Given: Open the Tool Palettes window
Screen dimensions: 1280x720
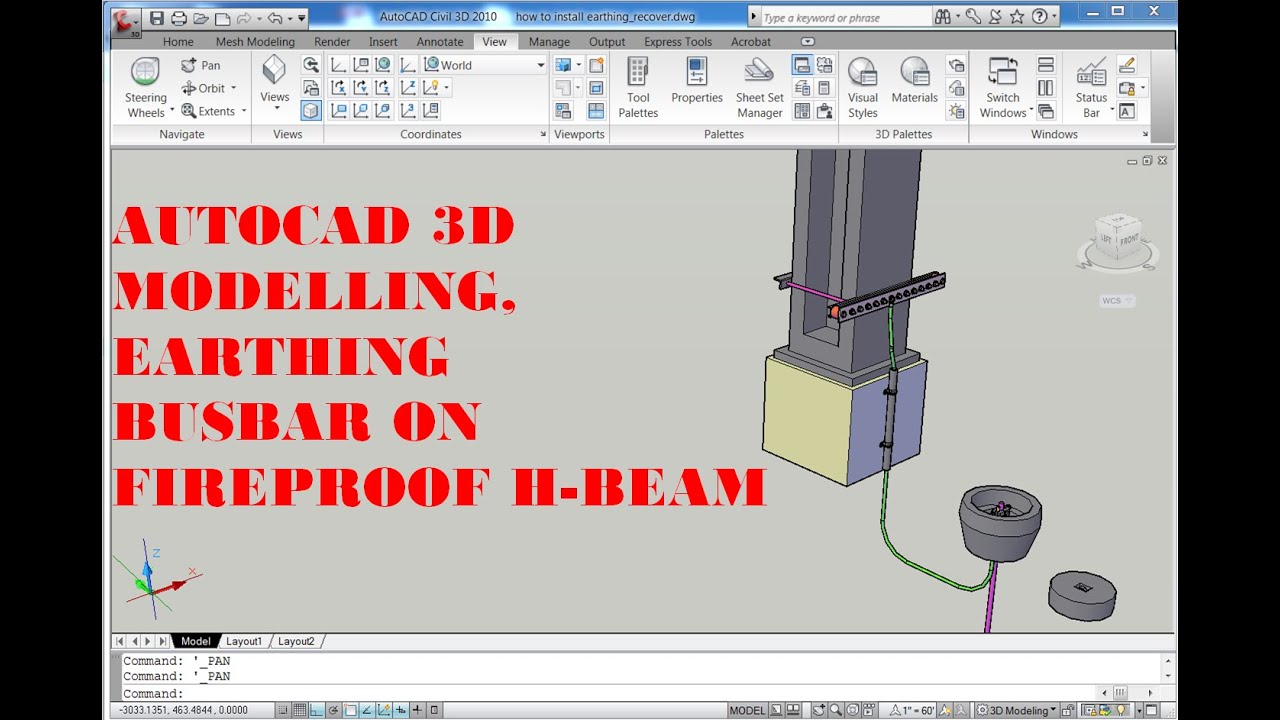Looking at the screenshot, I should tap(638, 88).
